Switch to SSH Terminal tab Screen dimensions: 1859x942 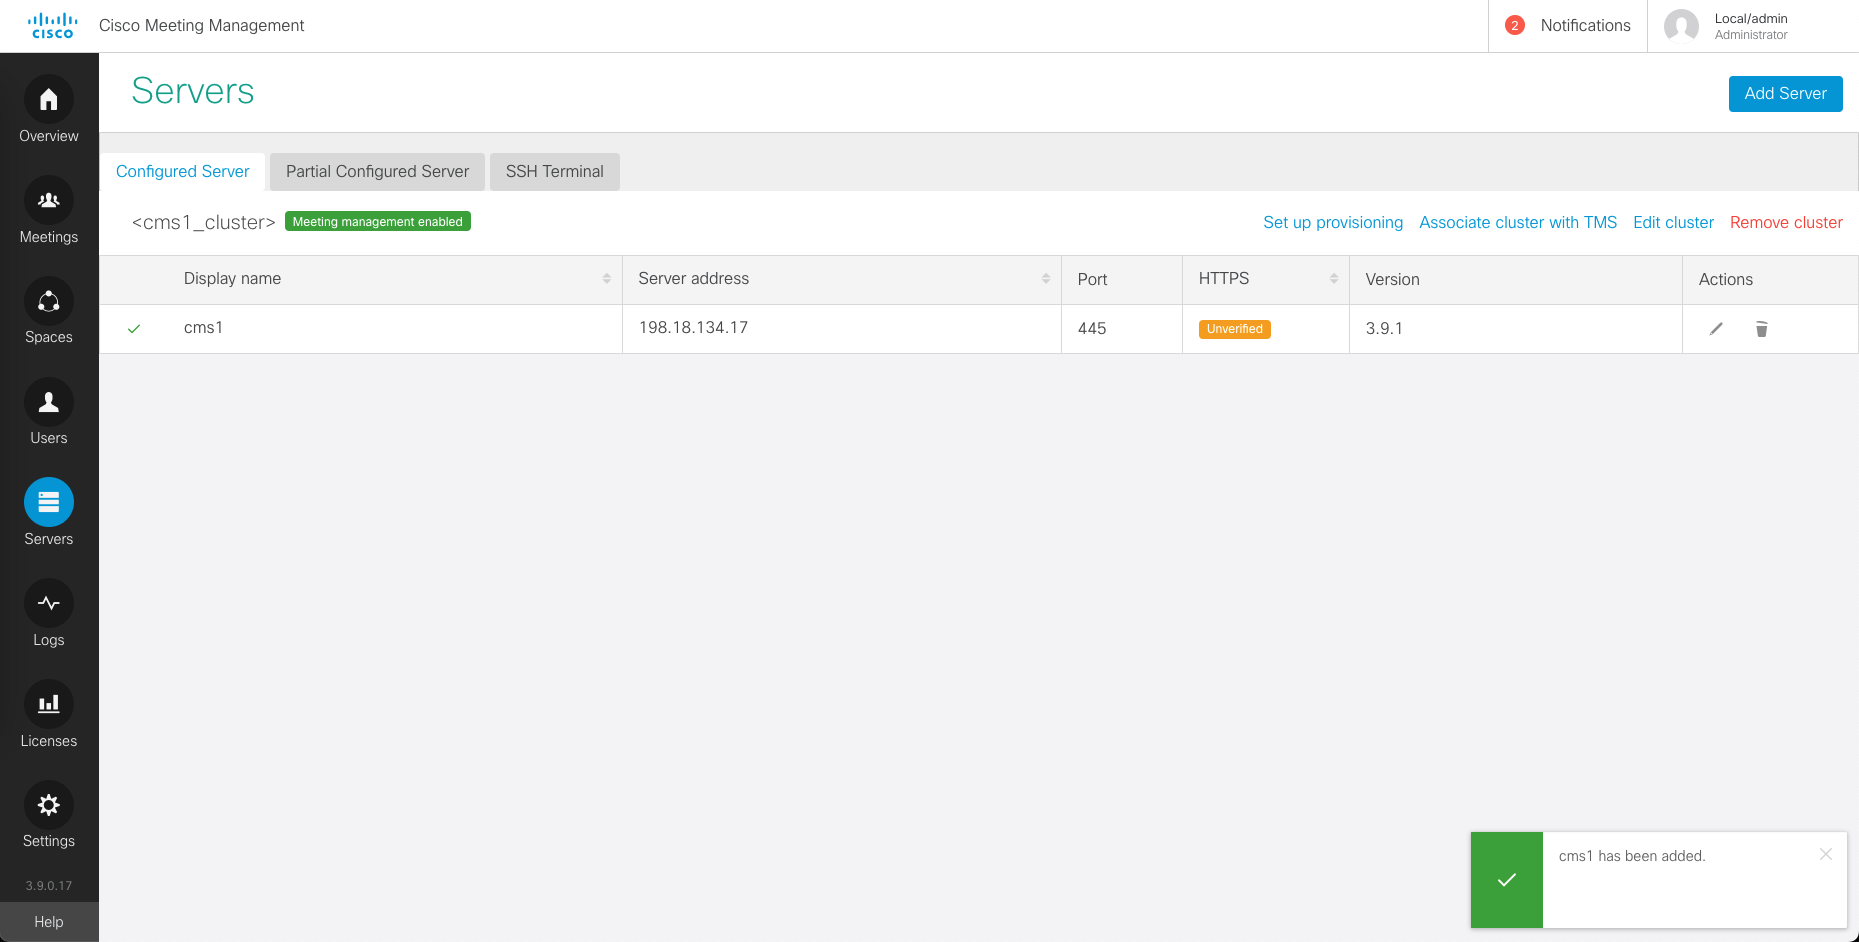click(x=554, y=172)
